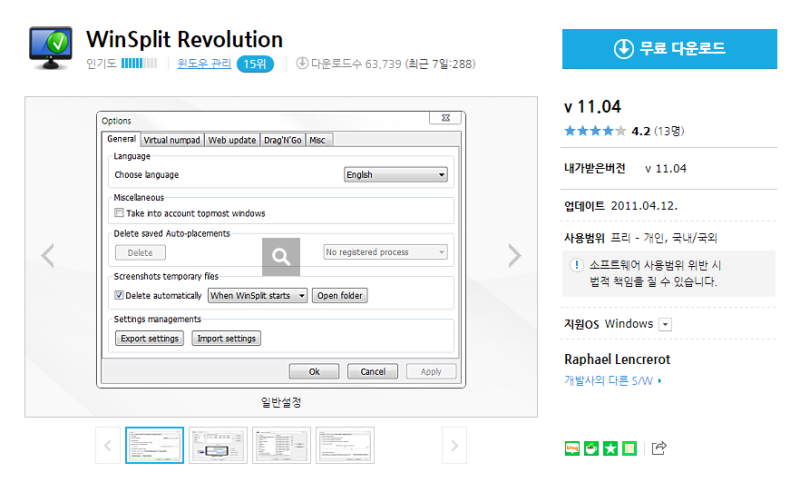Click the Delete button in Auto-placements

coord(140,253)
